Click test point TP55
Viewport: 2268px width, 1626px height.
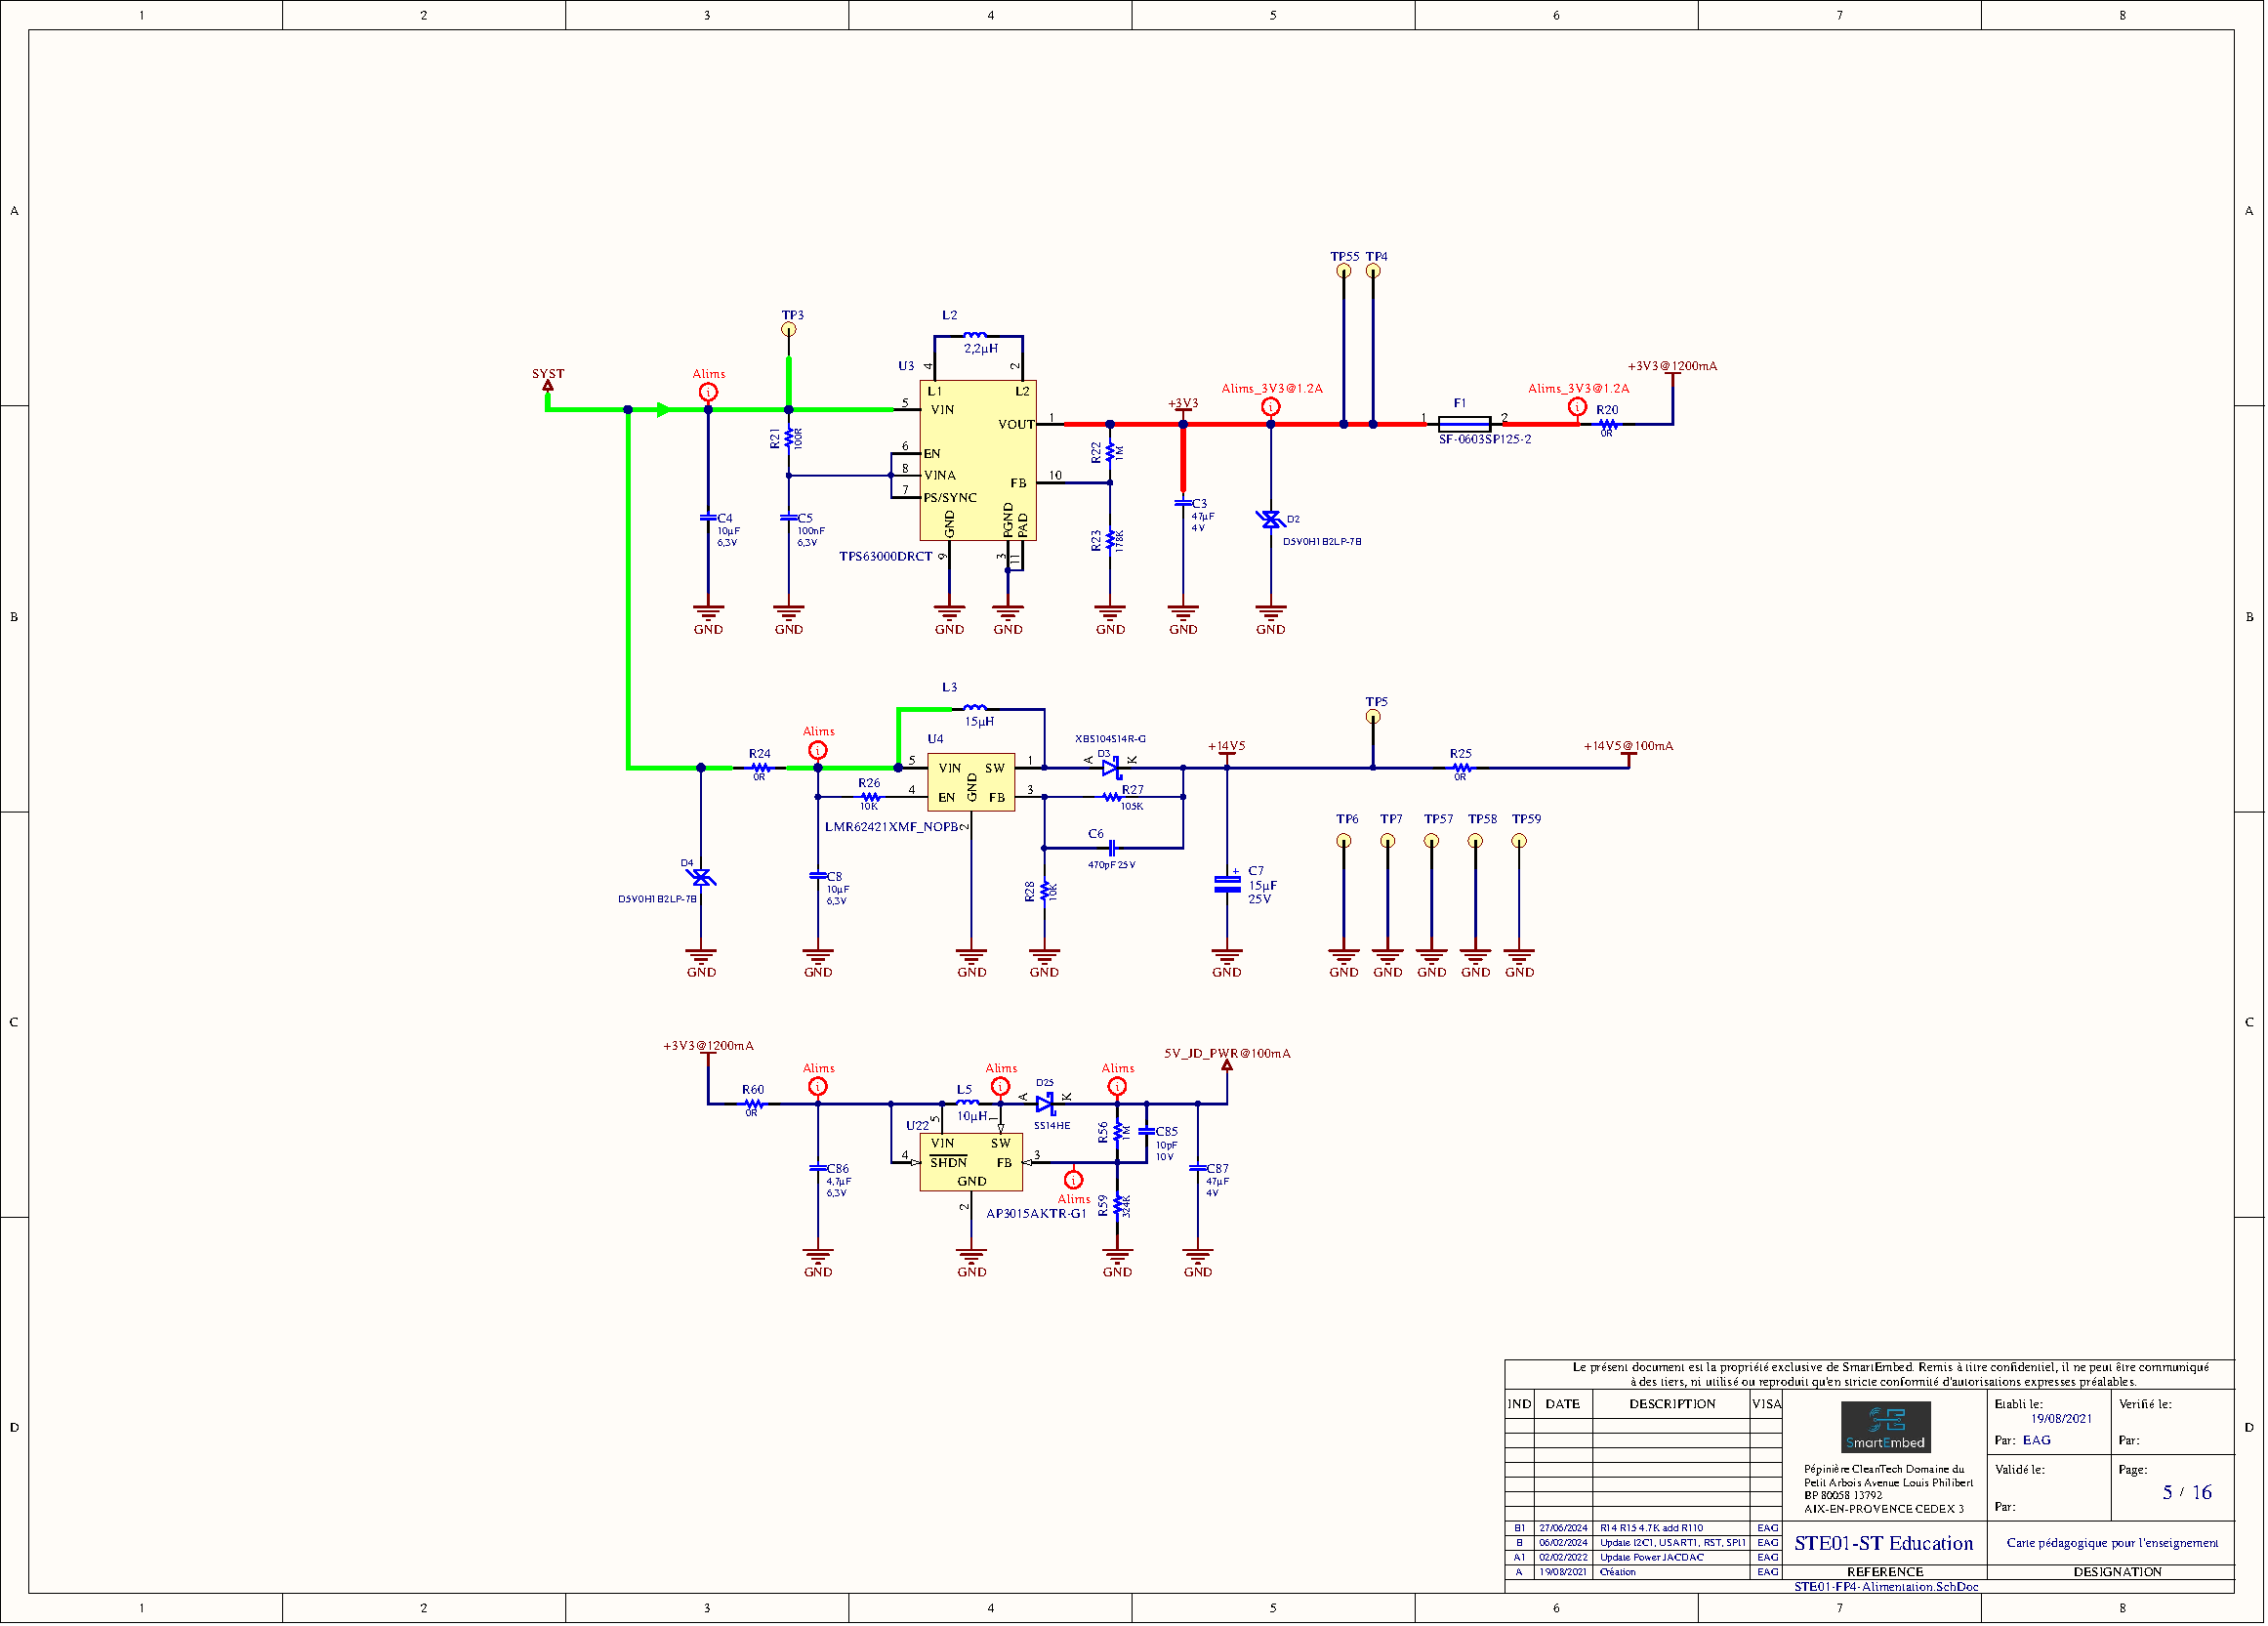click(1343, 272)
